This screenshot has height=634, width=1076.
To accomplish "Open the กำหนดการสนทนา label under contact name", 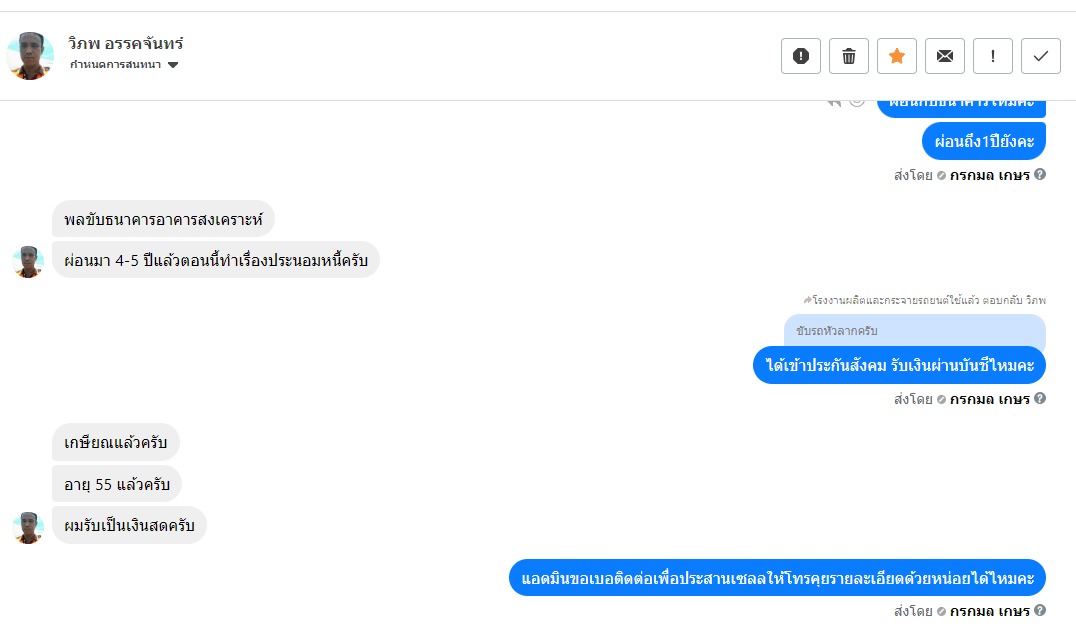I will coord(115,65).
